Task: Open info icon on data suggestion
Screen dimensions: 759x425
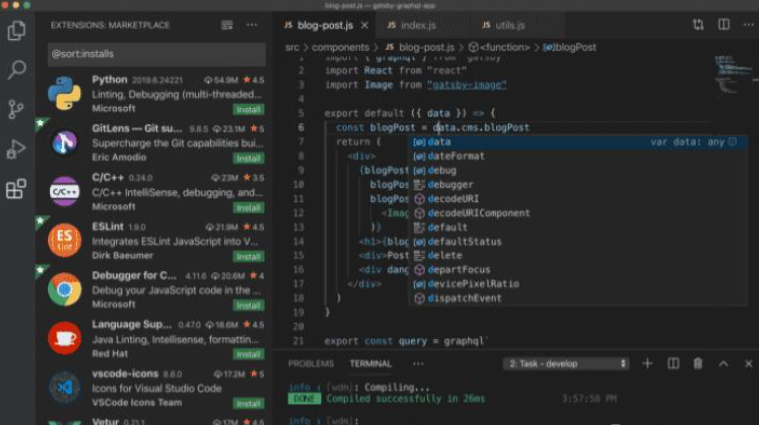Action: click(x=732, y=142)
